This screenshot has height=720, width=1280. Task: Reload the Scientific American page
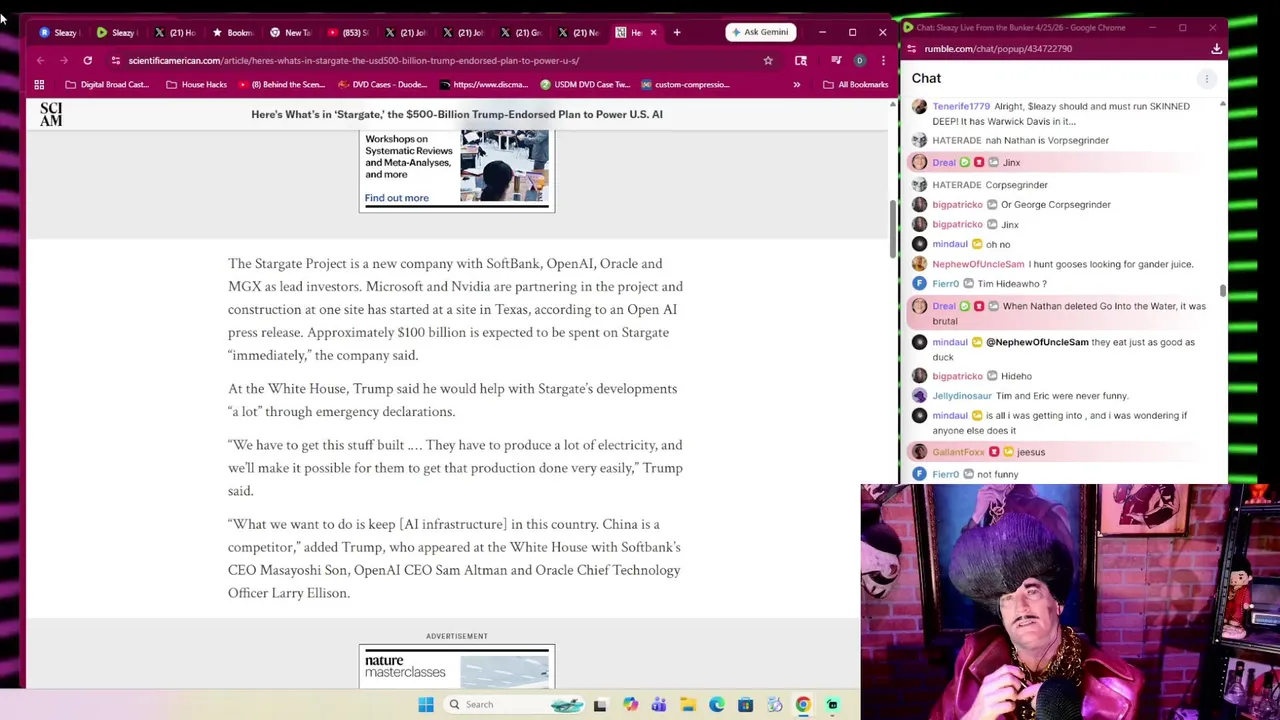pyautogui.click(x=87, y=60)
